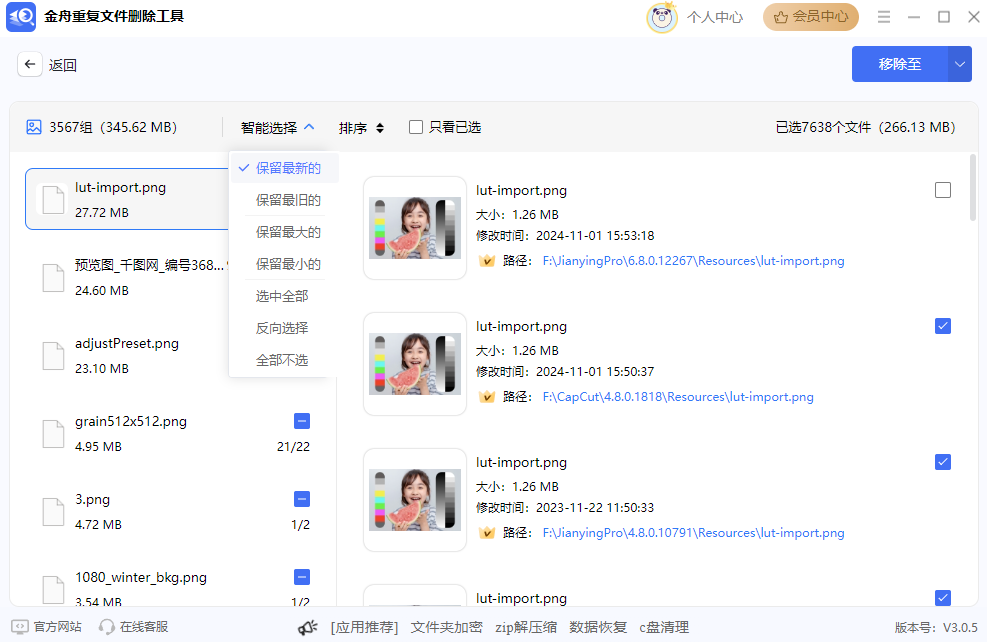Check the first lut-import.png entry checkbox
987x642 pixels.
pyautogui.click(x=942, y=189)
